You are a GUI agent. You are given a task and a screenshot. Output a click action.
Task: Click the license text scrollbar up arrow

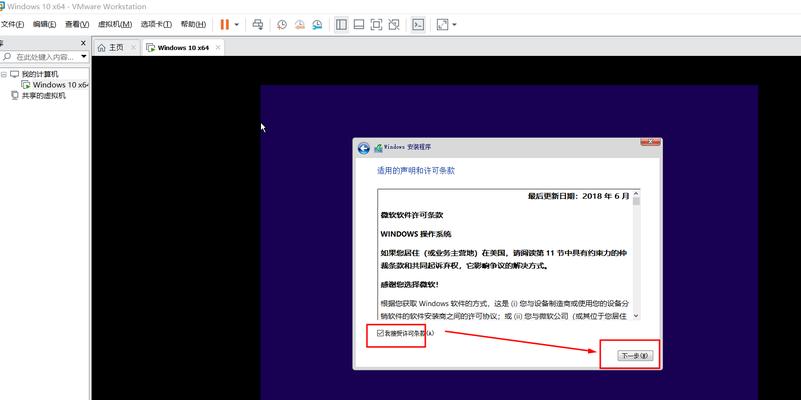(x=636, y=194)
